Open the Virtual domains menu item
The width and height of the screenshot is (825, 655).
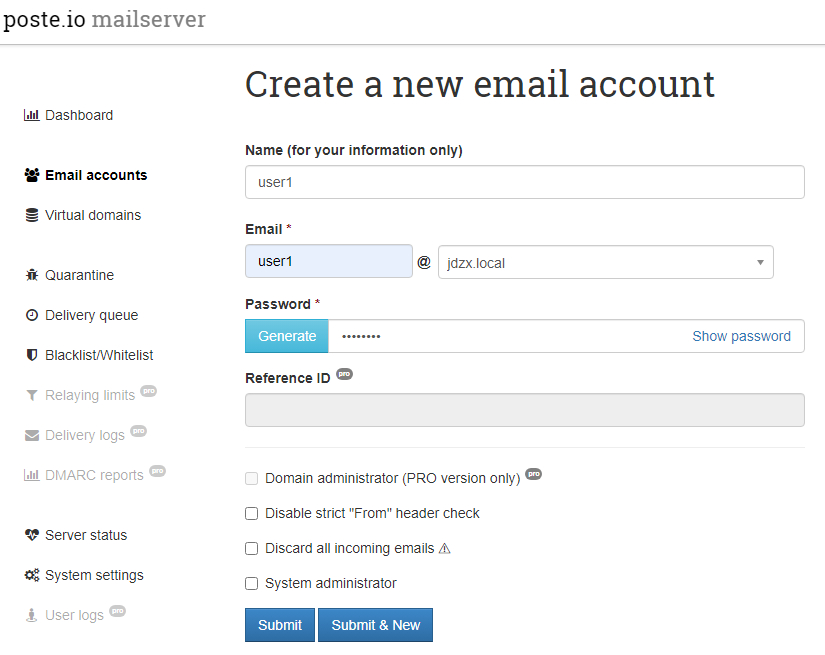coord(93,215)
